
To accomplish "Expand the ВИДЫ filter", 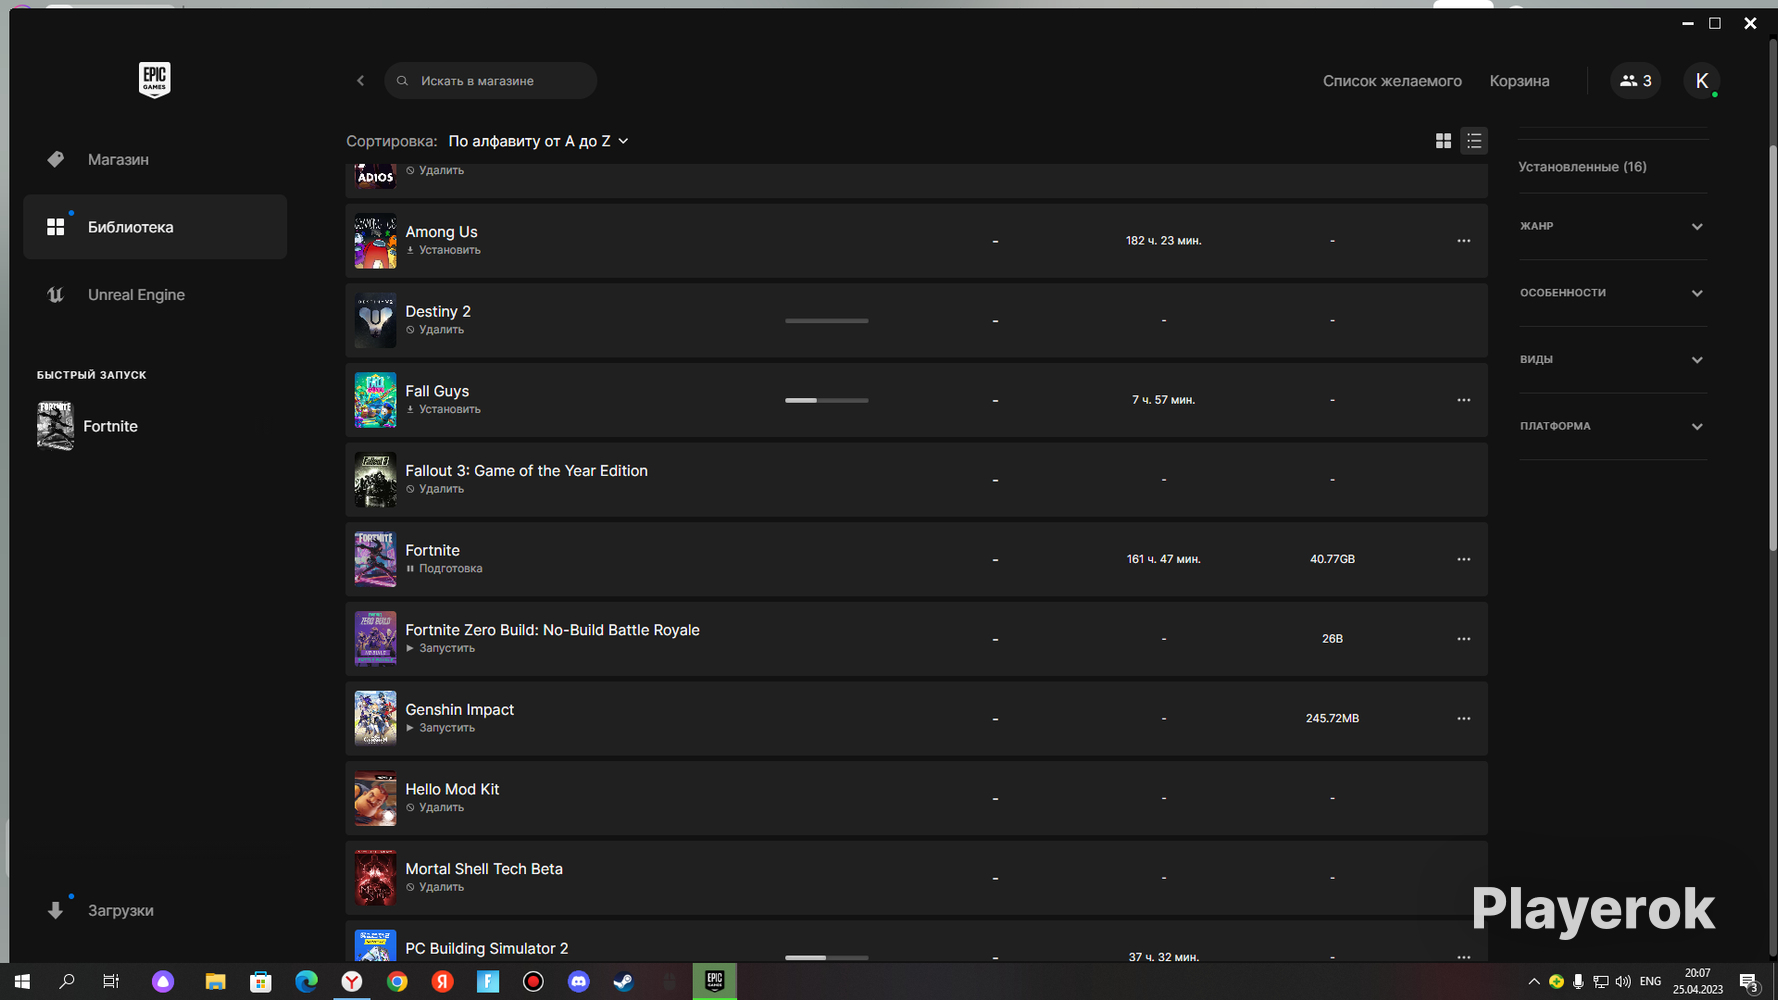I will [1612, 359].
